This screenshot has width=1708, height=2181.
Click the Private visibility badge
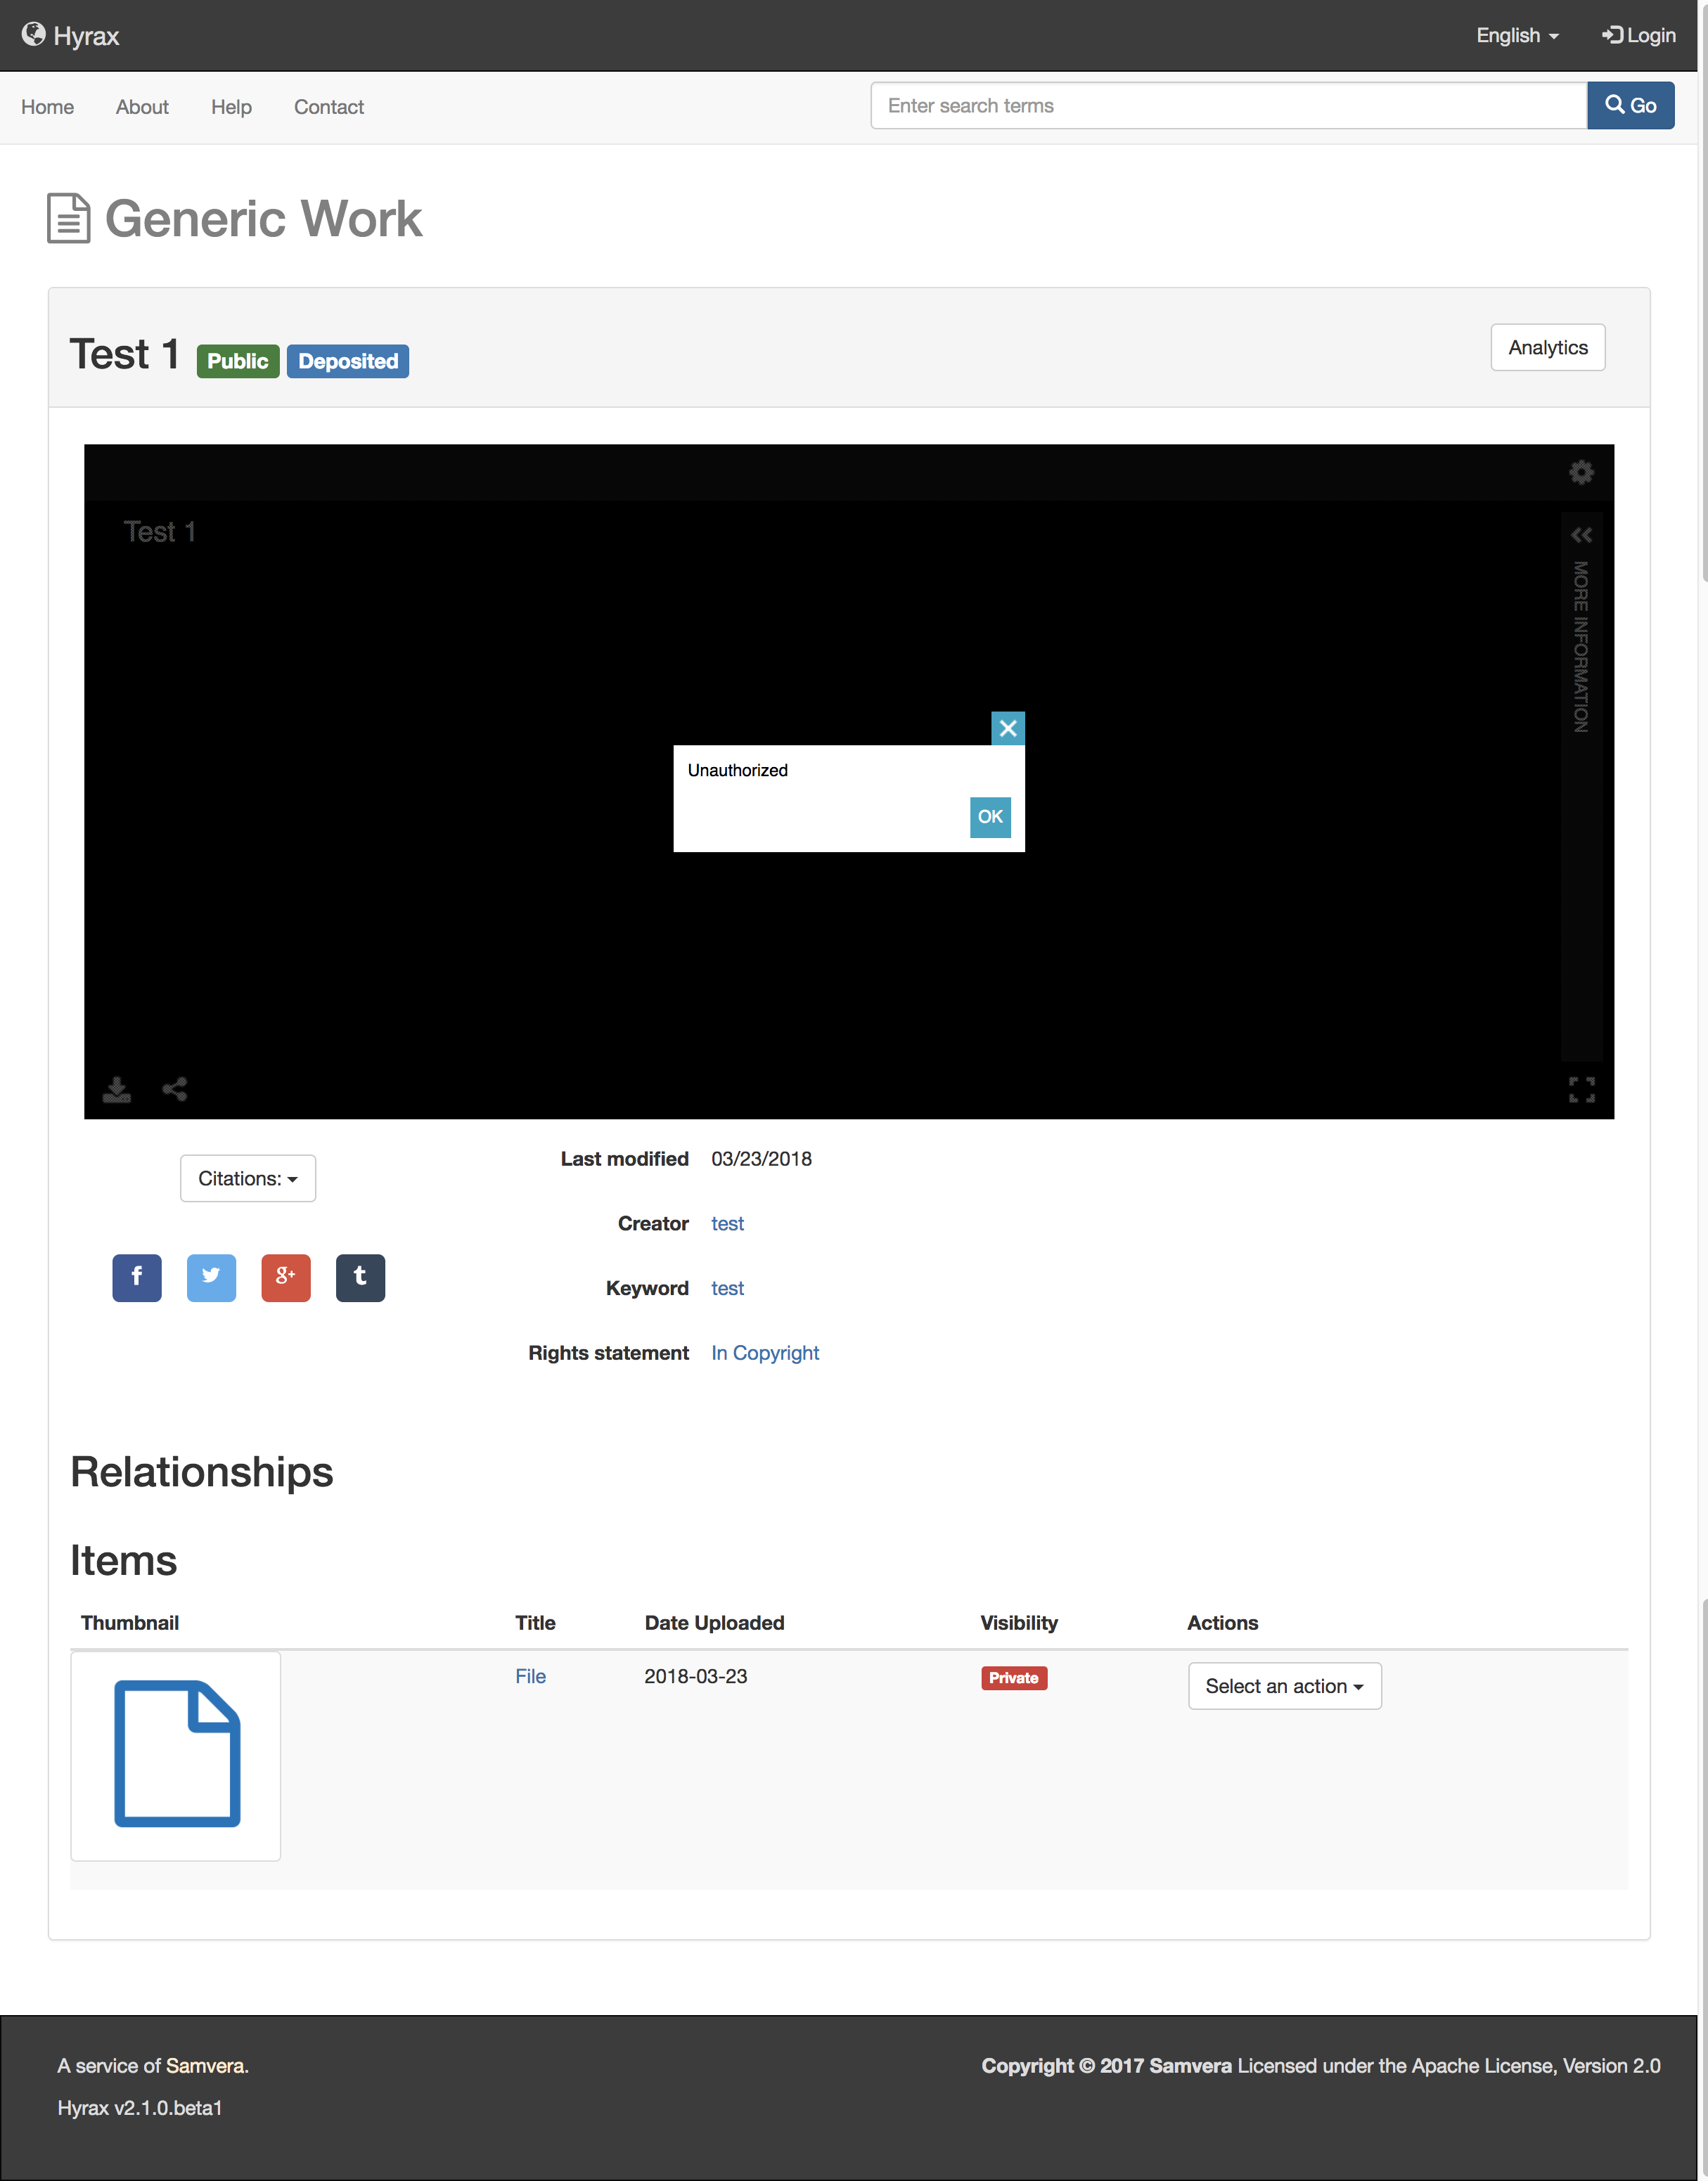tap(1014, 1678)
